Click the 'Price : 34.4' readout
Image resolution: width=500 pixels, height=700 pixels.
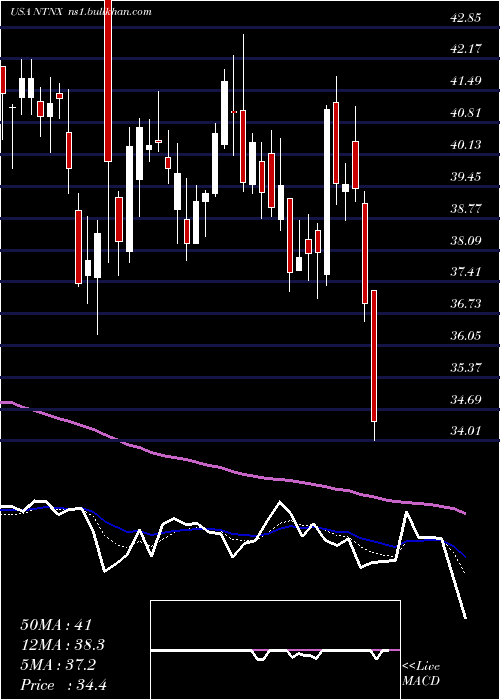click(x=63, y=685)
